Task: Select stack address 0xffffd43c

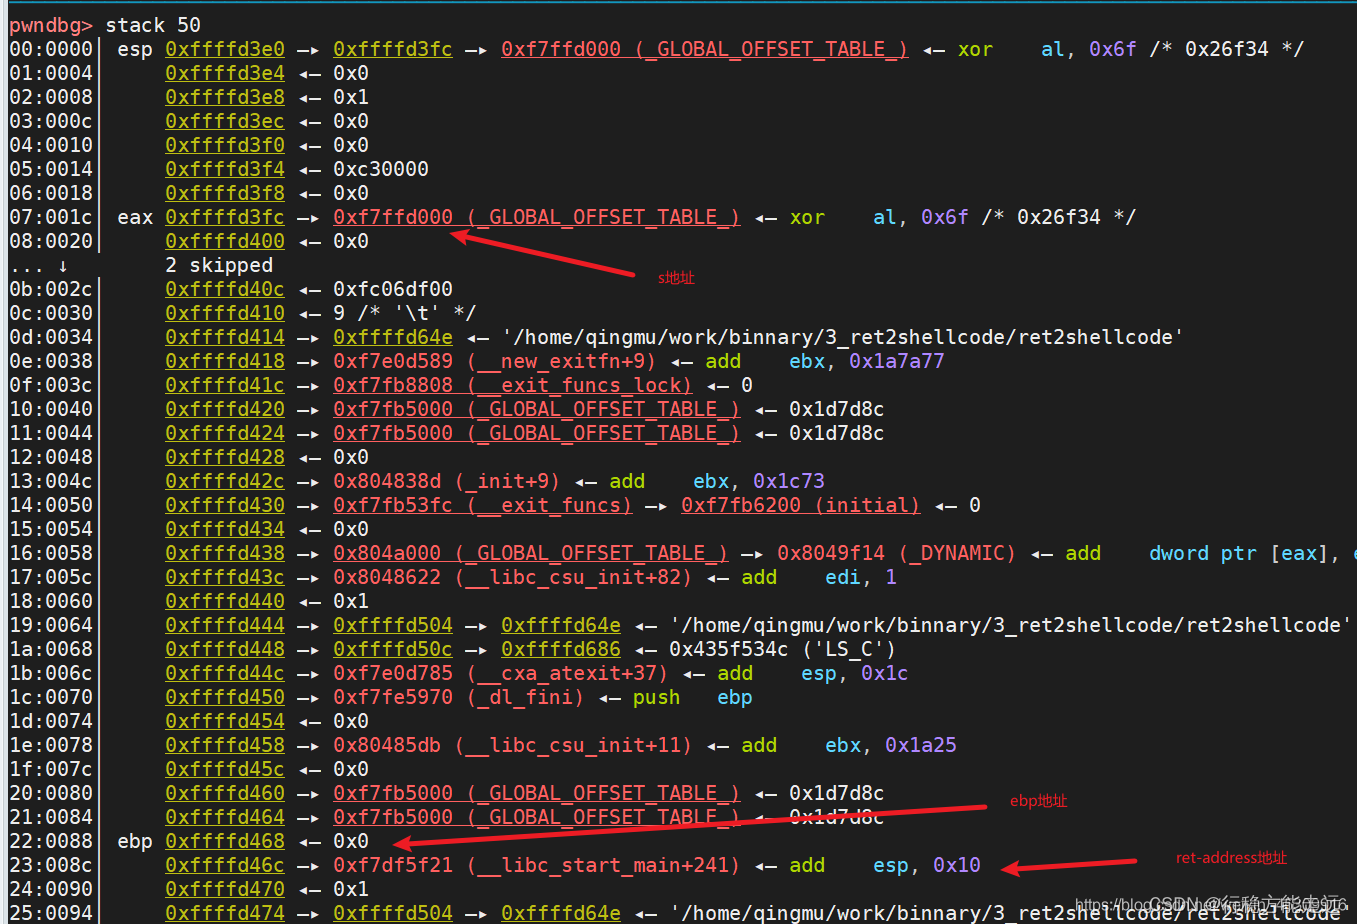Action: pyautogui.click(x=225, y=577)
